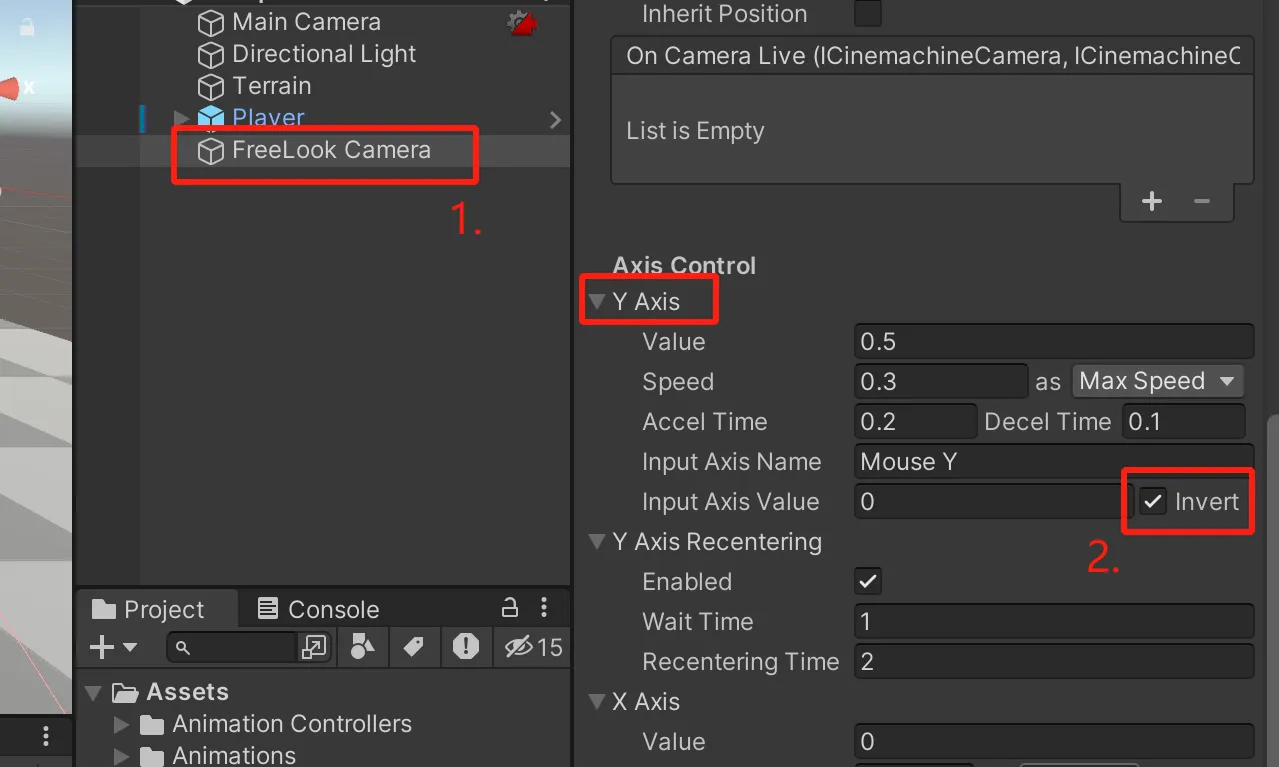The height and width of the screenshot is (767, 1279).
Task: Expand the Animation Controllers folder
Action: 122,724
